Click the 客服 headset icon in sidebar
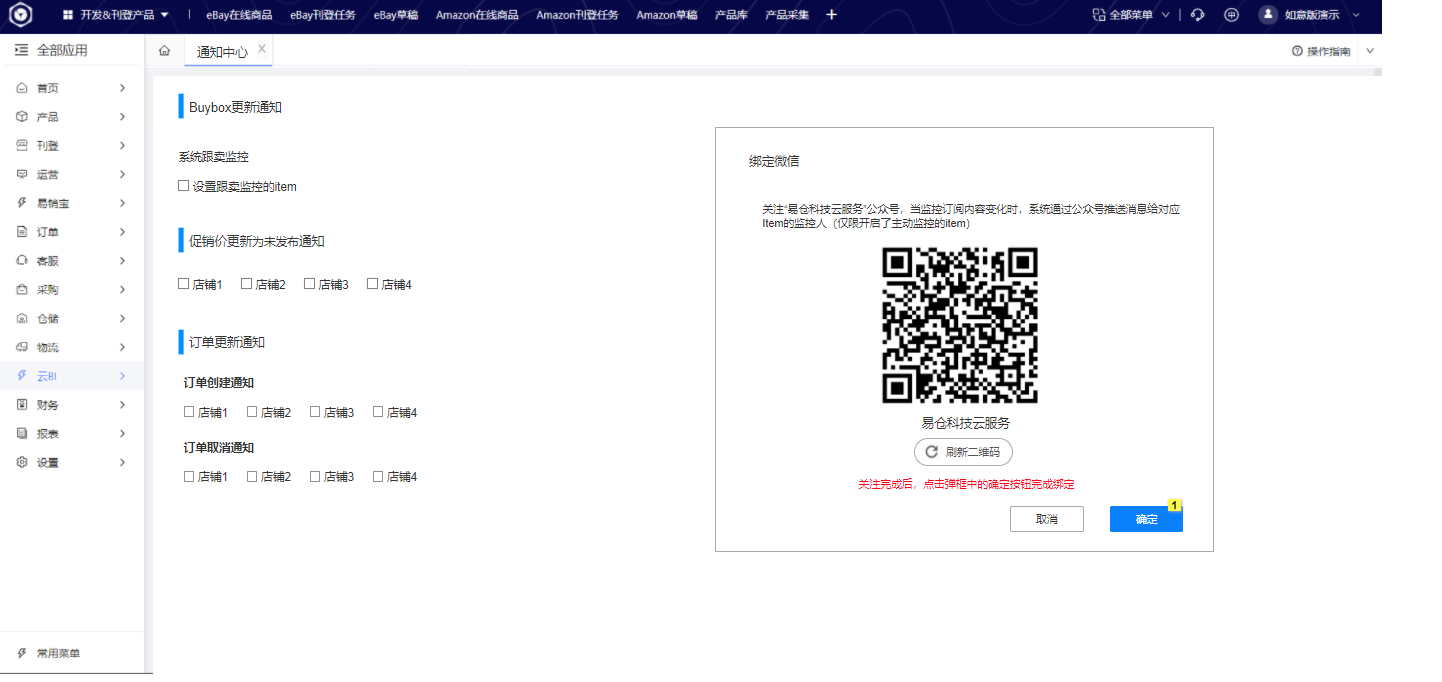The height and width of the screenshot is (682, 1442). pyautogui.click(x=22, y=261)
